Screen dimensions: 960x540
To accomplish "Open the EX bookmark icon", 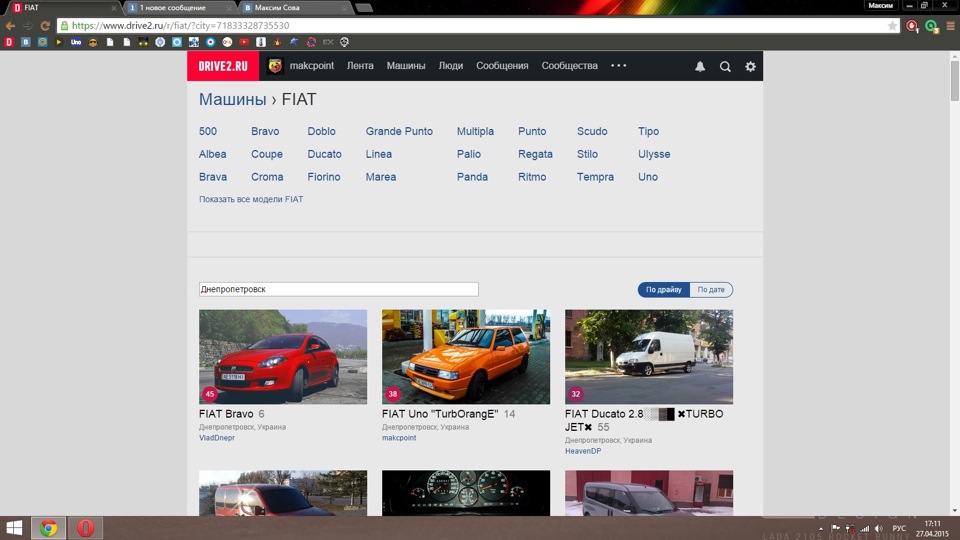I will pyautogui.click(x=328, y=42).
